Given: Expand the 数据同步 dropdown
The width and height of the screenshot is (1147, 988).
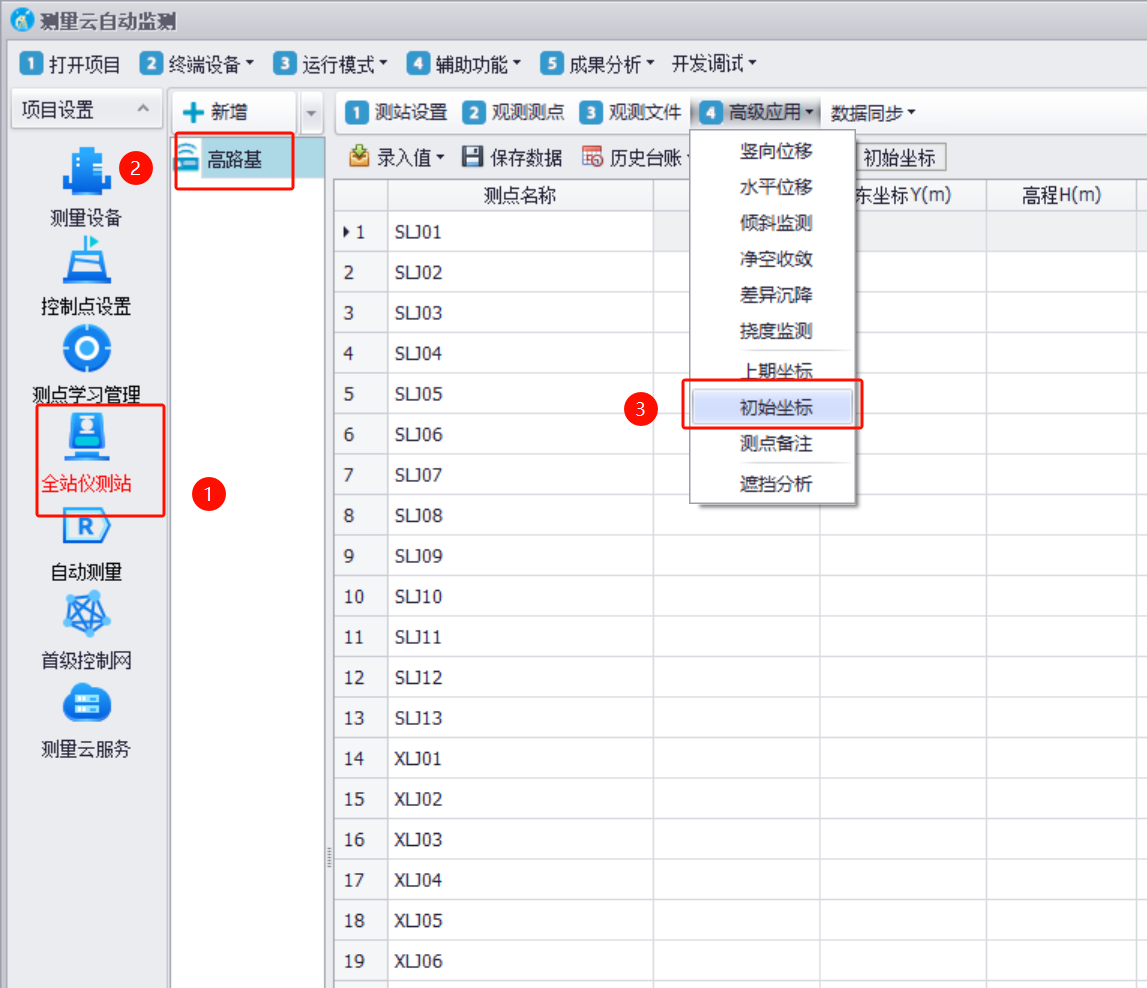Looking at the screenshot, I should coord(873,113).
